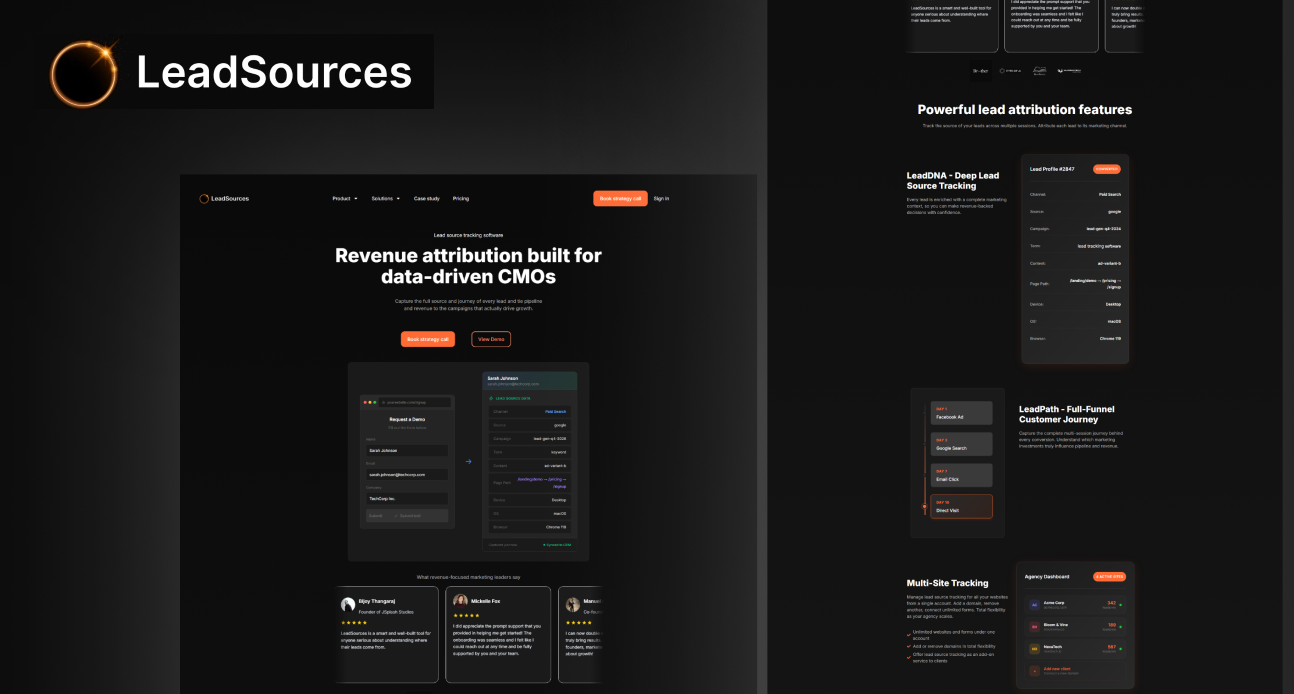Click the Chrome 119 browser value in Lead Profile
Image resolution: width=1294 pixels, height=694 pixels.
(x=1110, y=338)
